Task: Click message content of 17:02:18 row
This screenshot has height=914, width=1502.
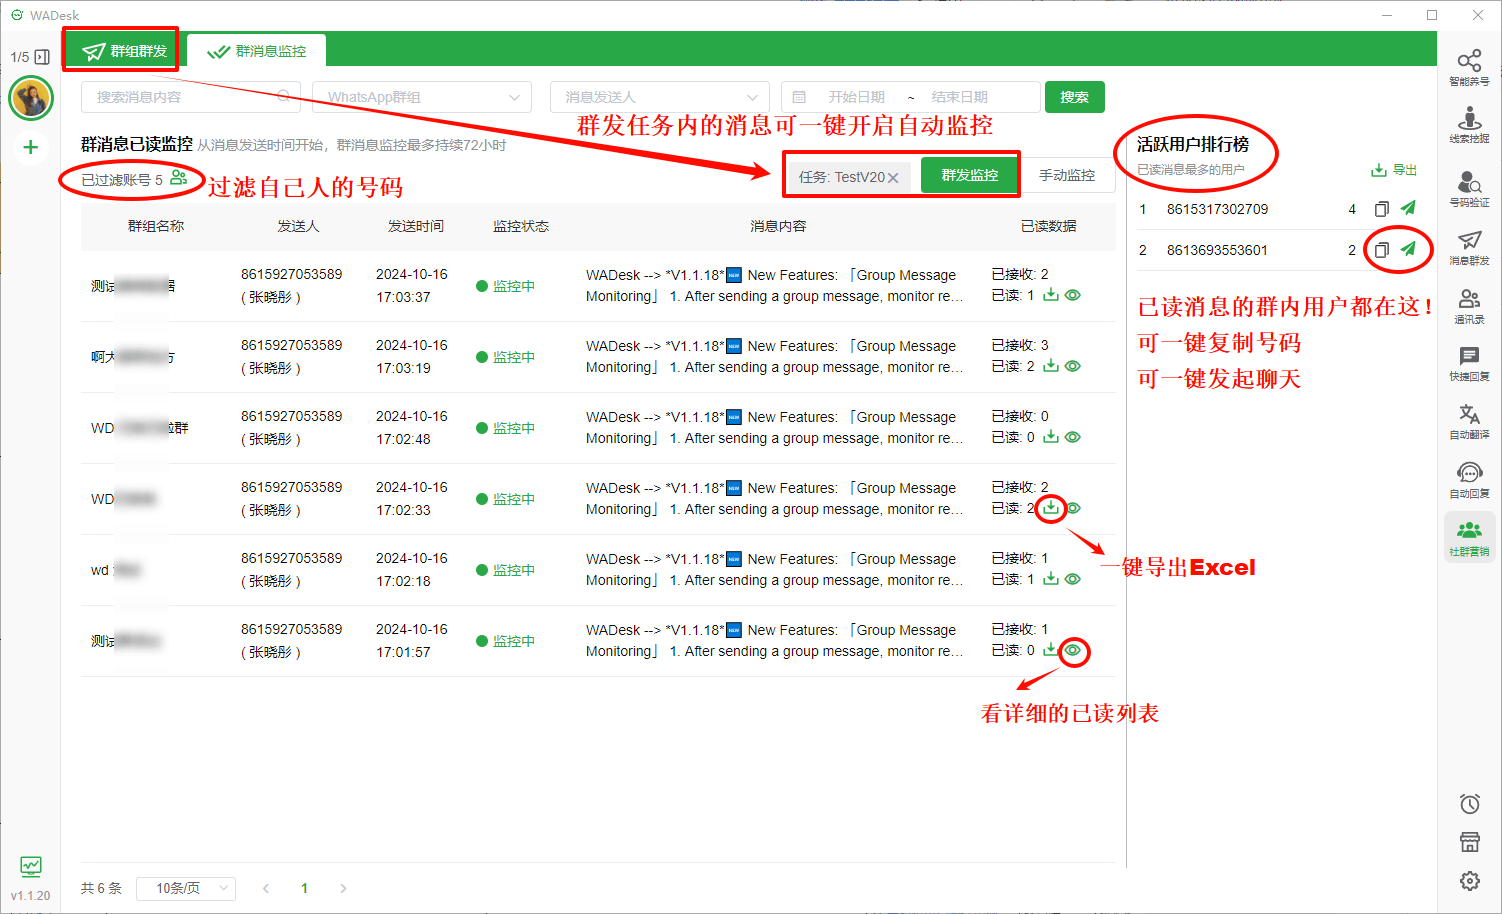Action: click(775, 569)
